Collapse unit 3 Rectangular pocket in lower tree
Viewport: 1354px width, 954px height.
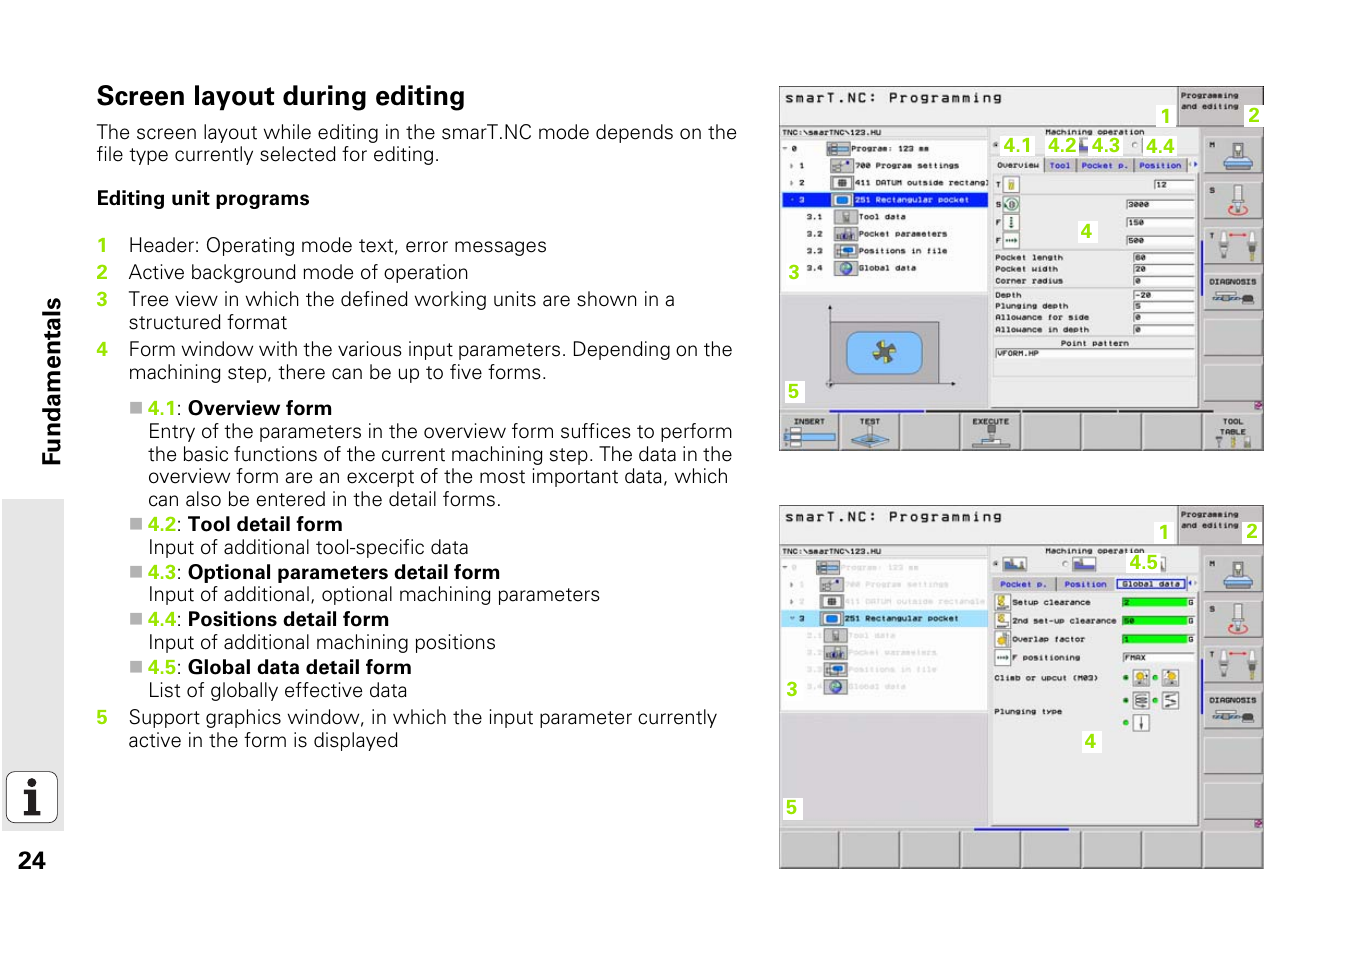tap(792, 619)
